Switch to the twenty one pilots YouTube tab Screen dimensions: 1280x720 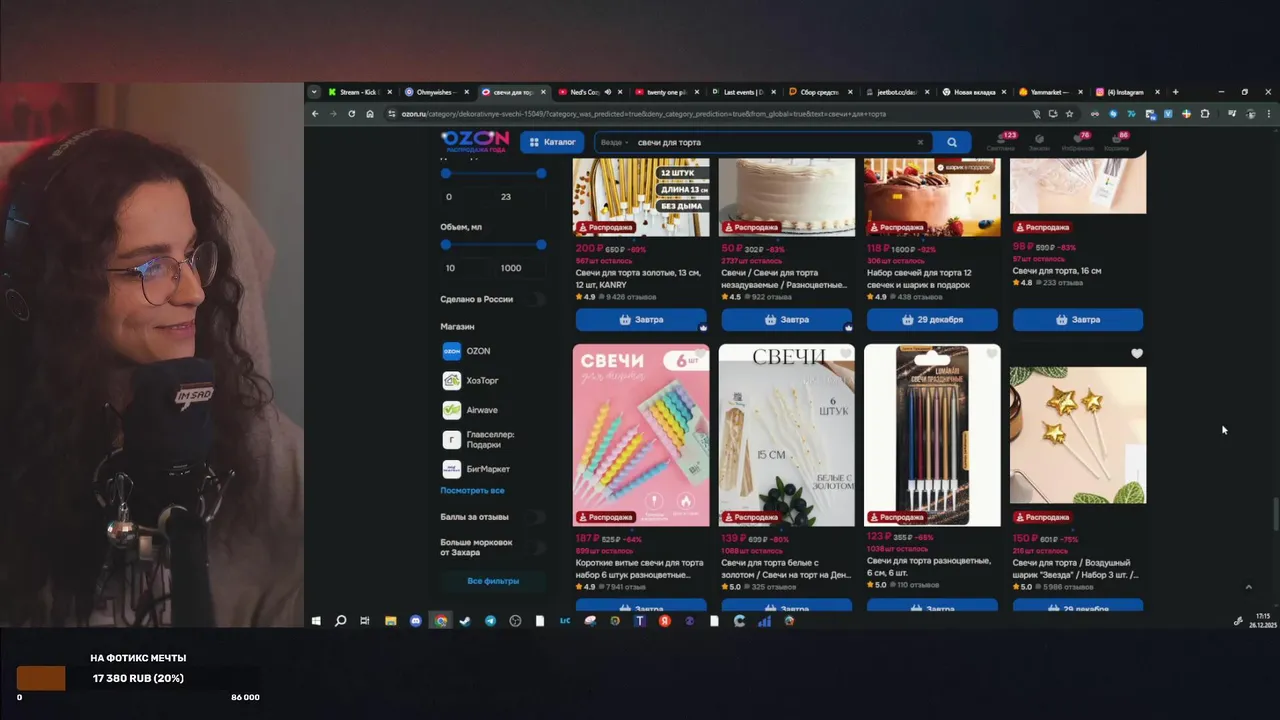pyautogui.click(x=669, y=92)
